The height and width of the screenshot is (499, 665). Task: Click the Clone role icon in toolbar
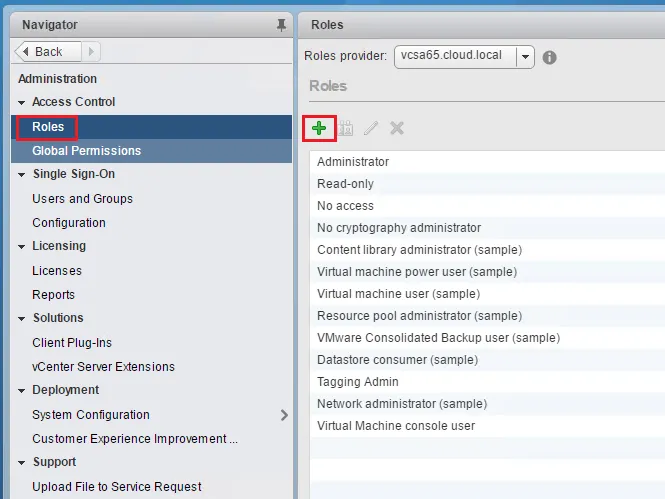(x=346, y=128)
